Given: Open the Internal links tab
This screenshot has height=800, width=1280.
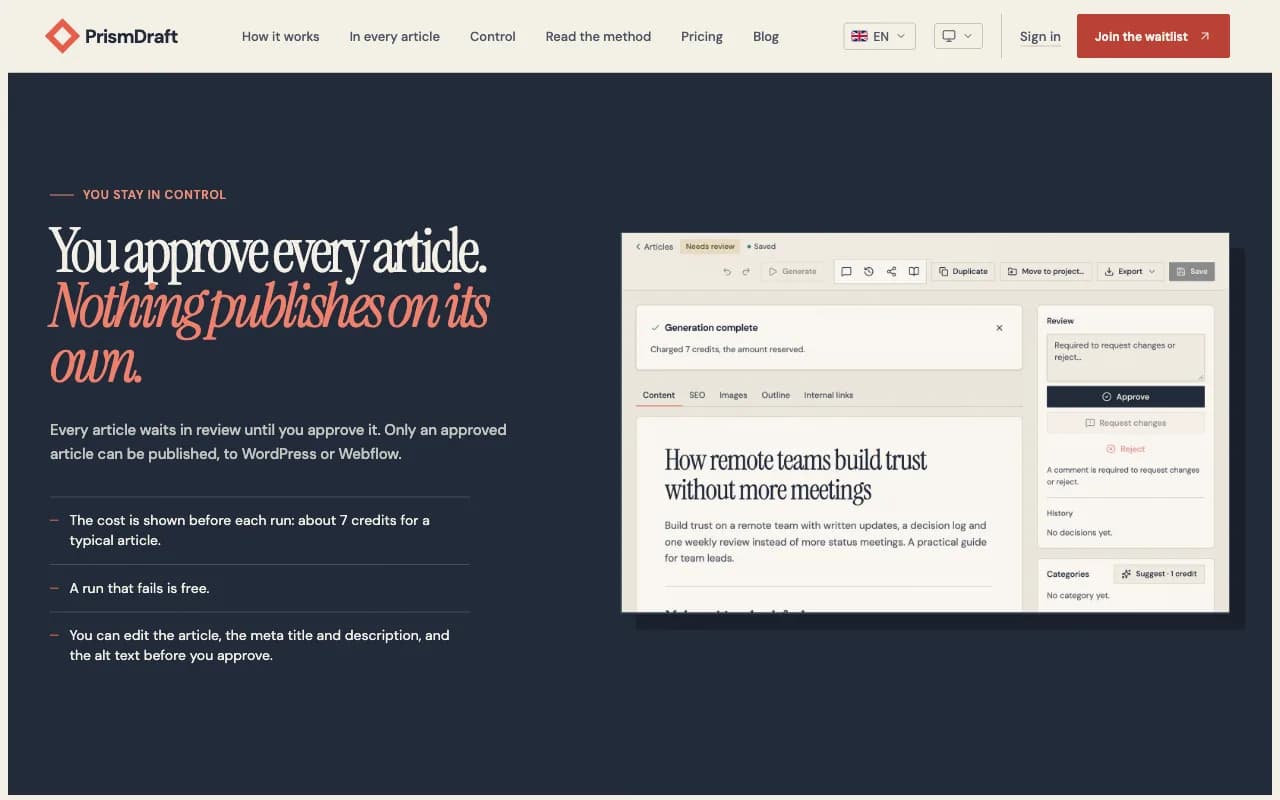Looking at the screenshot, I should (x=829, y=395).
